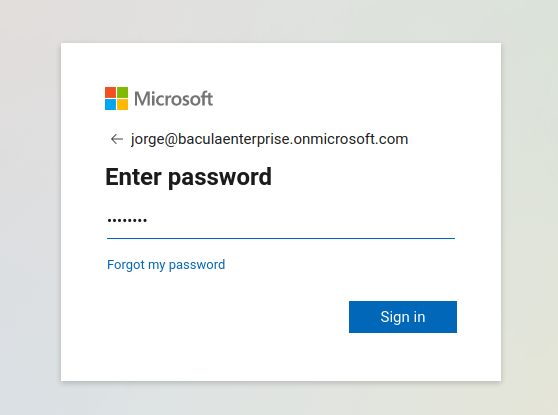This screenshot has height=415, width=558.
Task: Click the back arrow beside the email
Action: pos(117,139)
